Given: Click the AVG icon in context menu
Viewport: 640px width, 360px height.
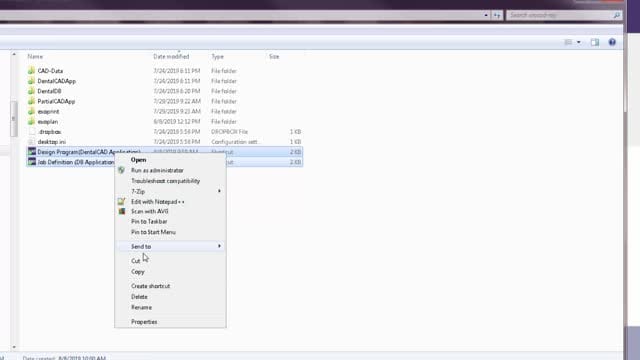Looking at the screenshot, I should click(x=121, y=211).
